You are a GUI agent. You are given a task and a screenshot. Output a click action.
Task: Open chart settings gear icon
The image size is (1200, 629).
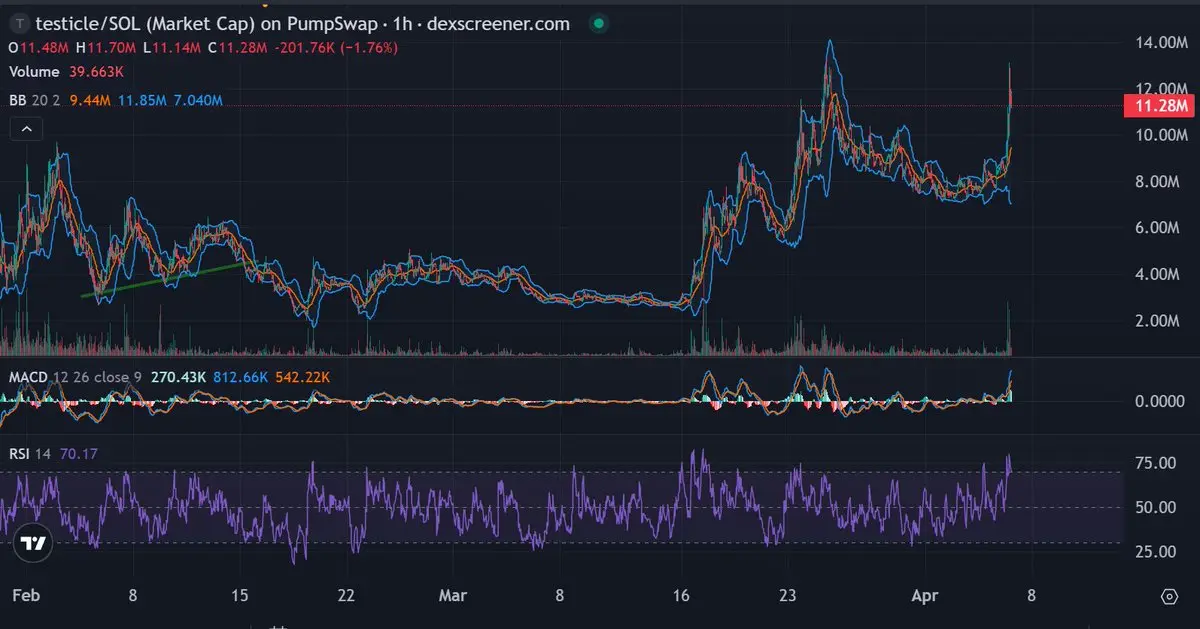pyautogui.click(x=1169, y=596)
